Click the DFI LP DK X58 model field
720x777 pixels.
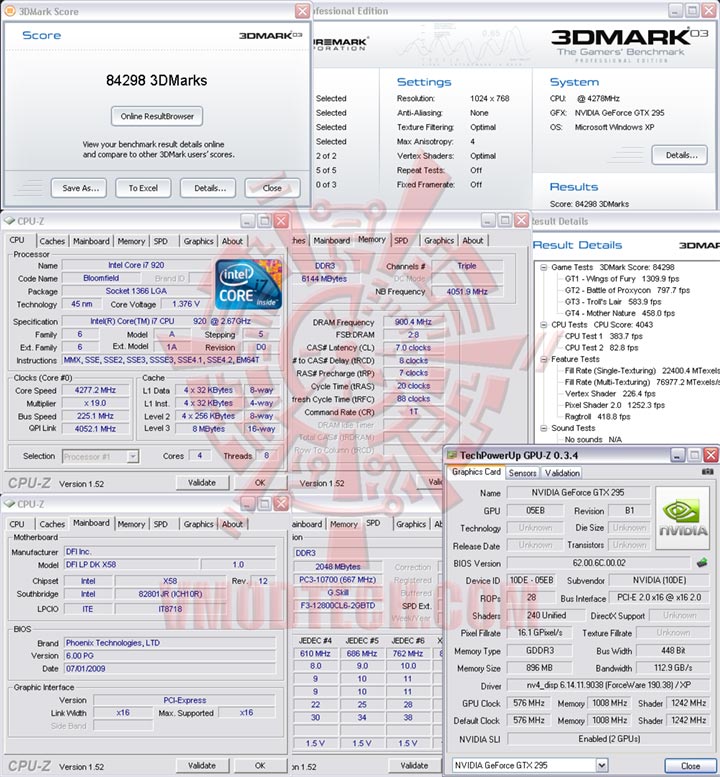point(132,564)
